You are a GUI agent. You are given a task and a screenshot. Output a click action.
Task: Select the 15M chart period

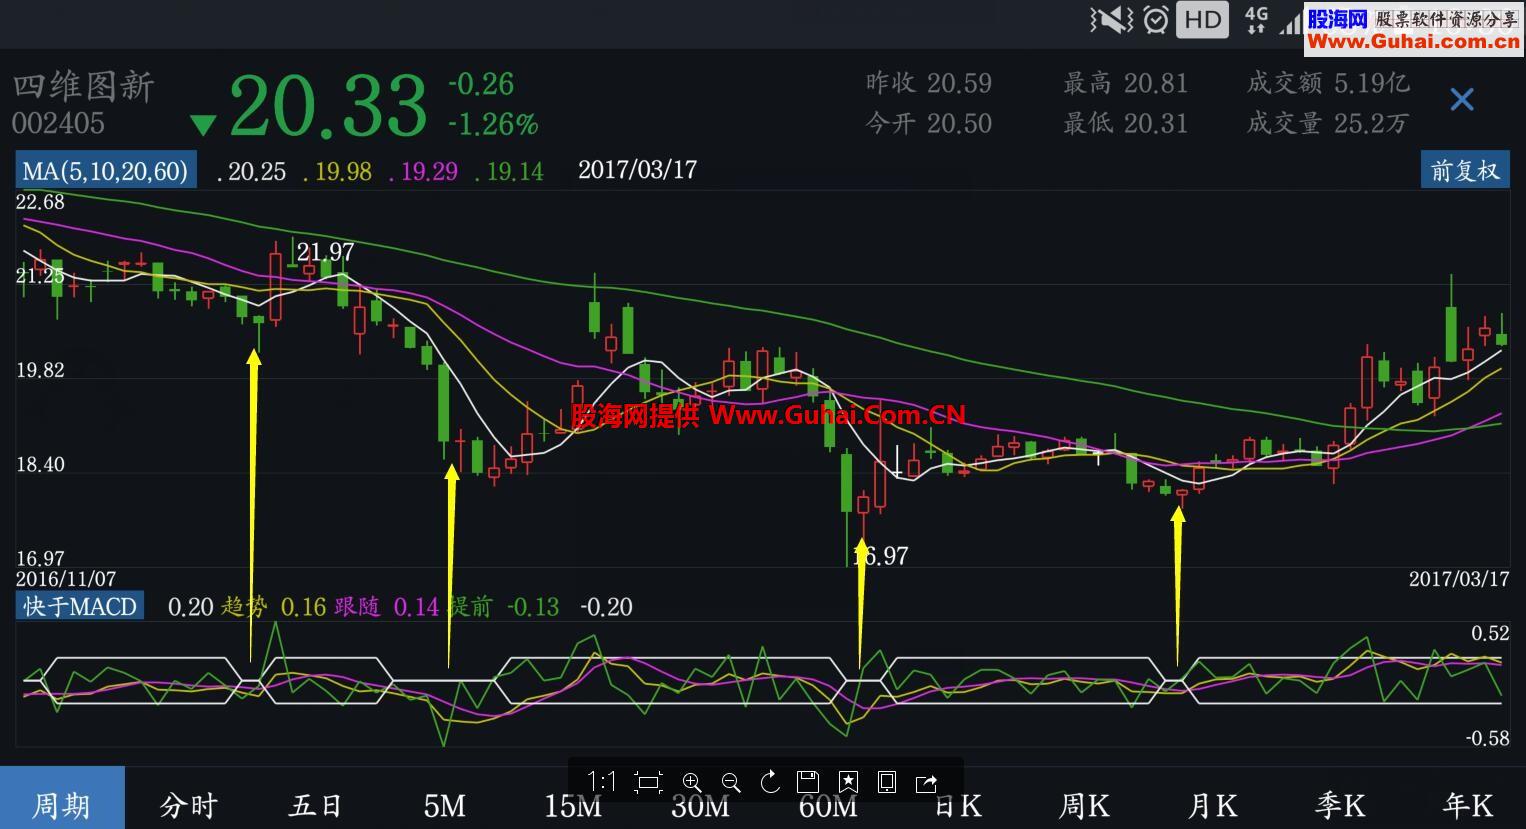[572, 805]
